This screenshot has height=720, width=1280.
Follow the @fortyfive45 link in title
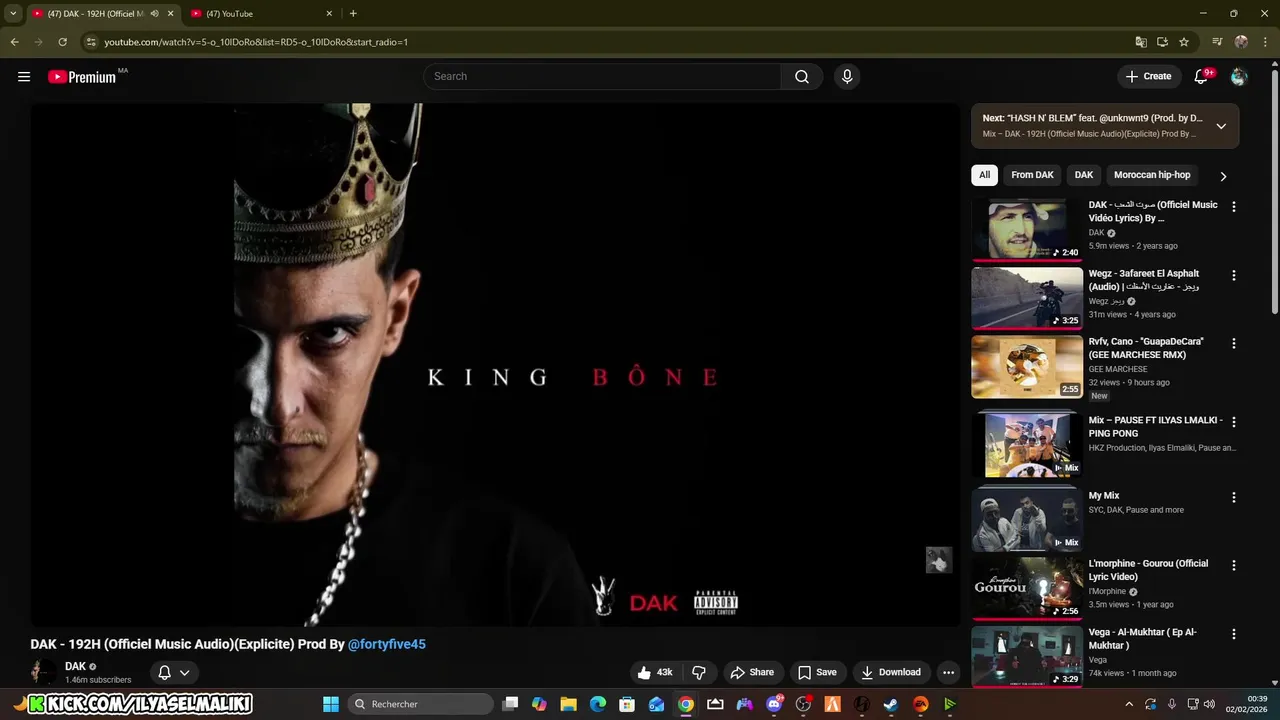387,644
